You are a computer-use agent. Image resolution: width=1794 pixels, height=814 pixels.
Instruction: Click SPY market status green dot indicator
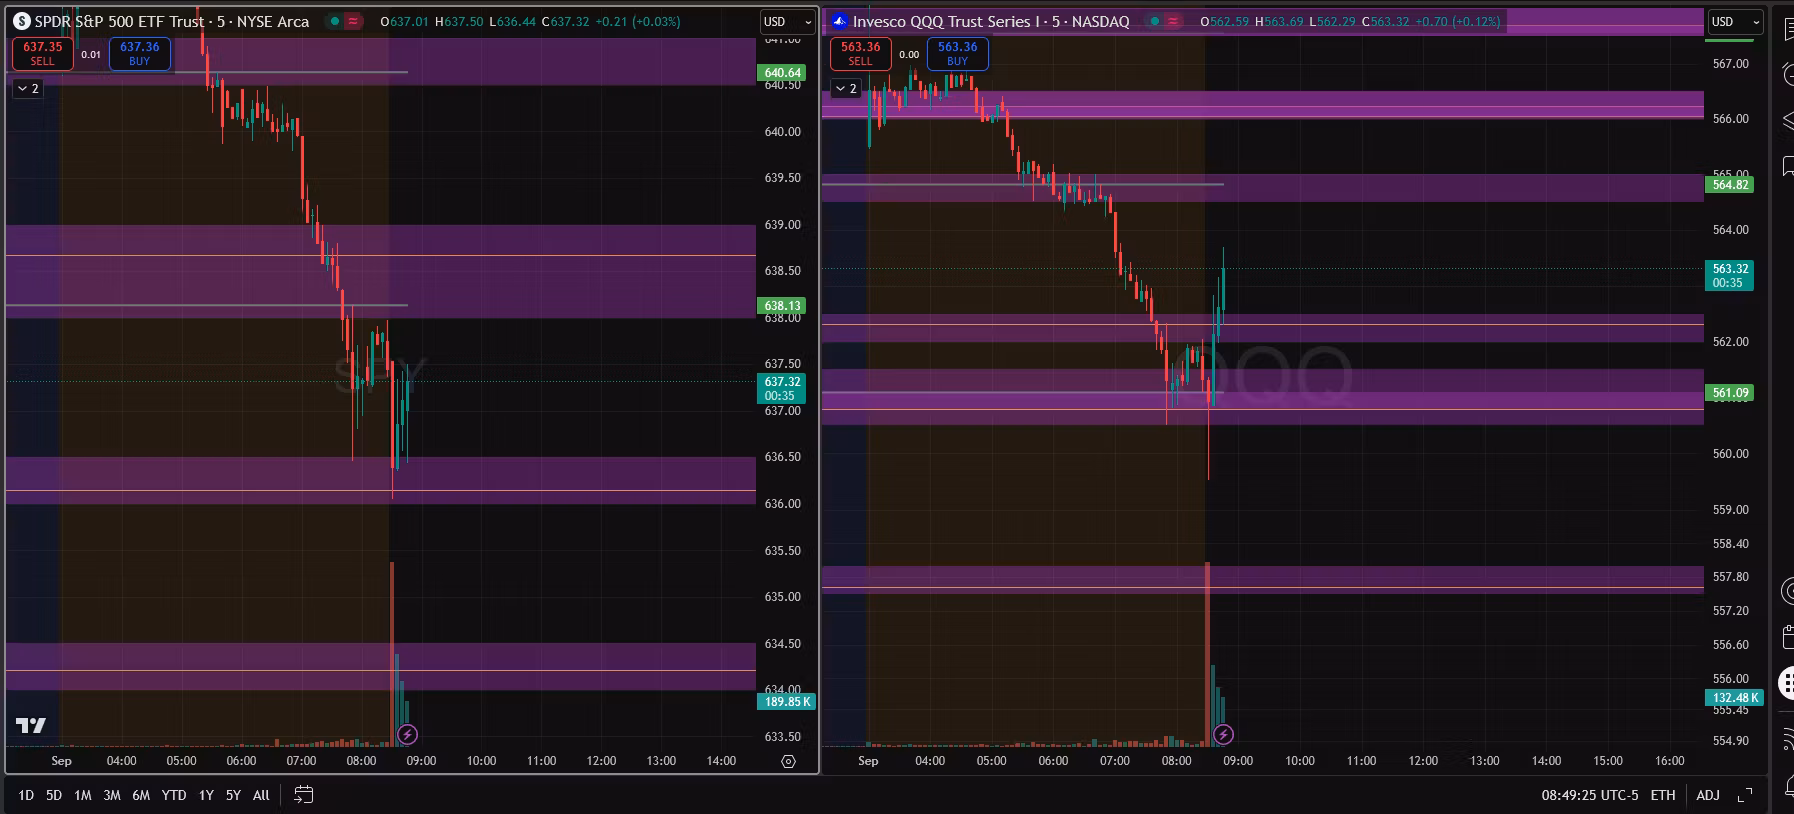[x=335, y=21]
